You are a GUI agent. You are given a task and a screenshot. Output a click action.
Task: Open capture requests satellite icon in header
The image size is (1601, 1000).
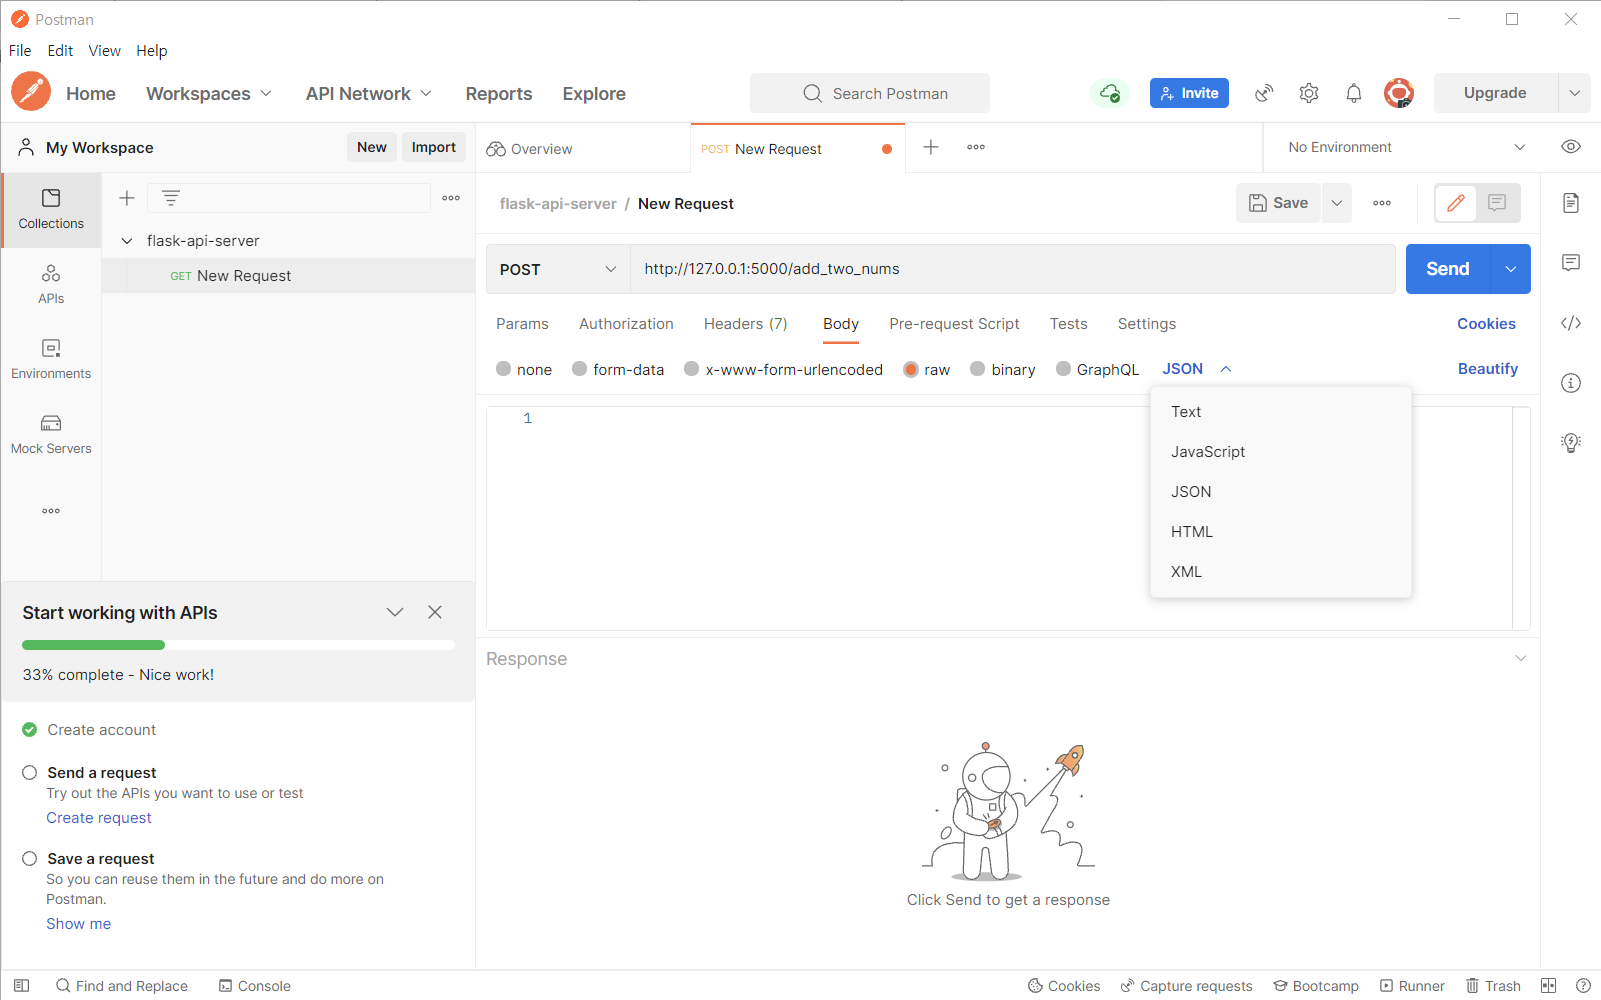(1264, 93)
